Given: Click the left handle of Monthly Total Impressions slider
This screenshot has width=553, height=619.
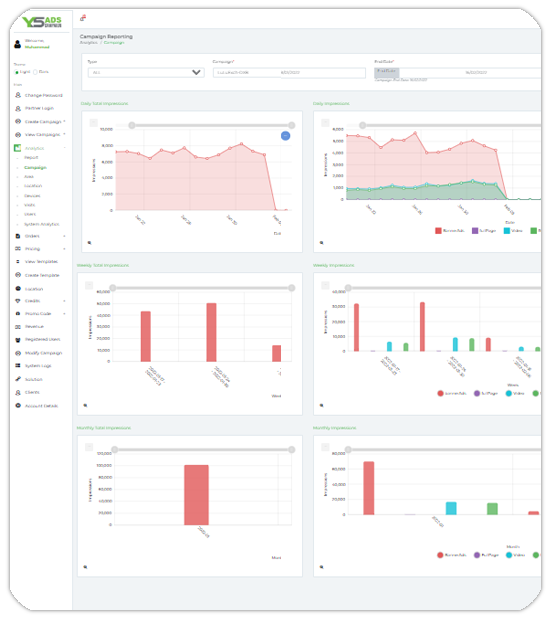Looking at the screenshot, I should tap(114, 450).
